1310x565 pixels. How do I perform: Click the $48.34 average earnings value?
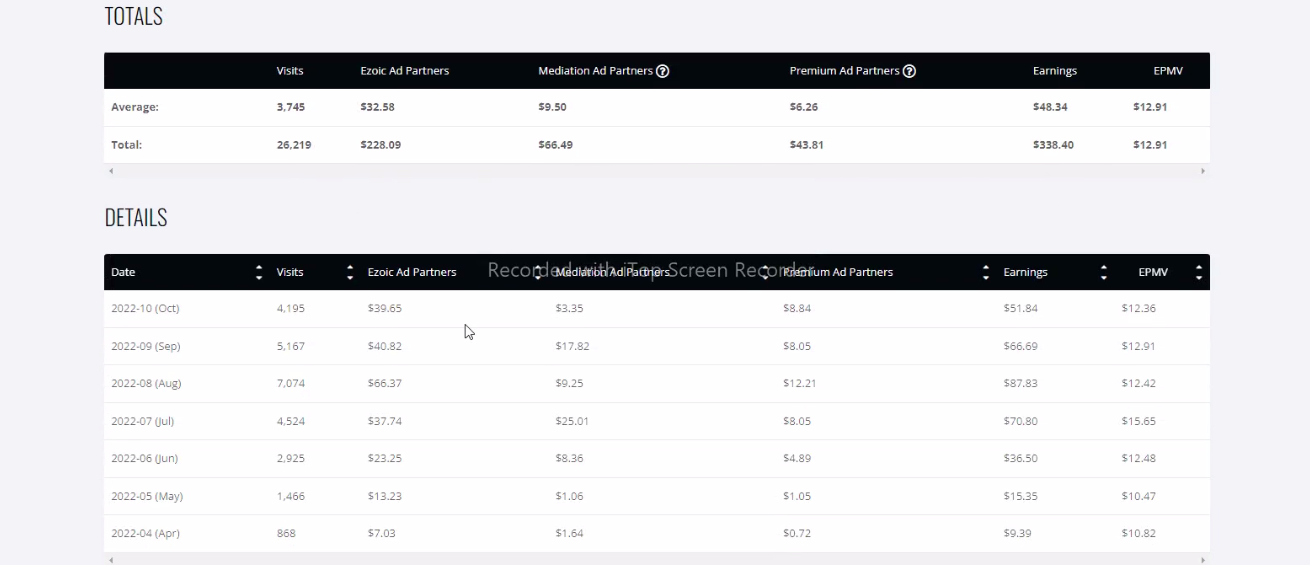pos(1050,107)
